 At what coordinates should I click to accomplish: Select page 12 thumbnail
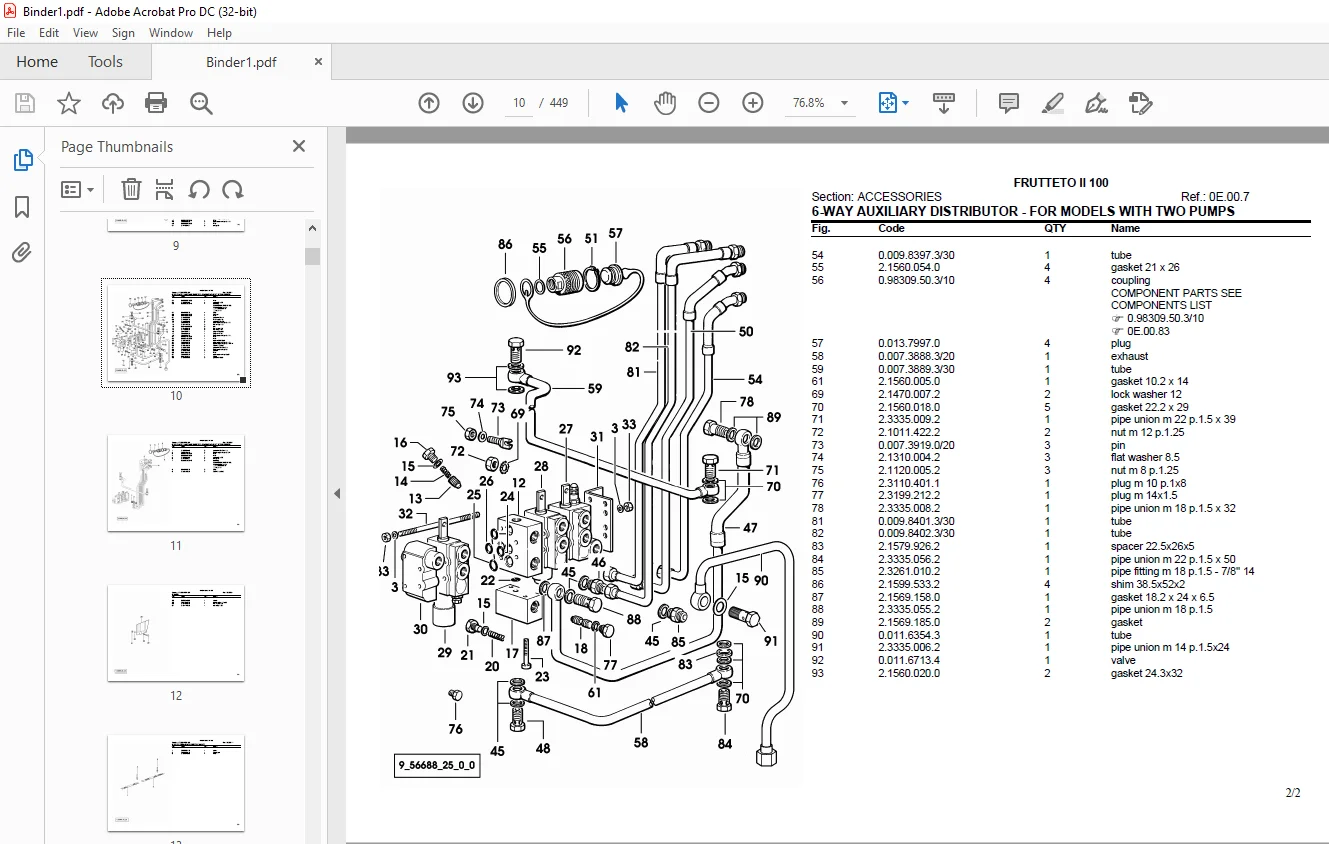(176, 633)
